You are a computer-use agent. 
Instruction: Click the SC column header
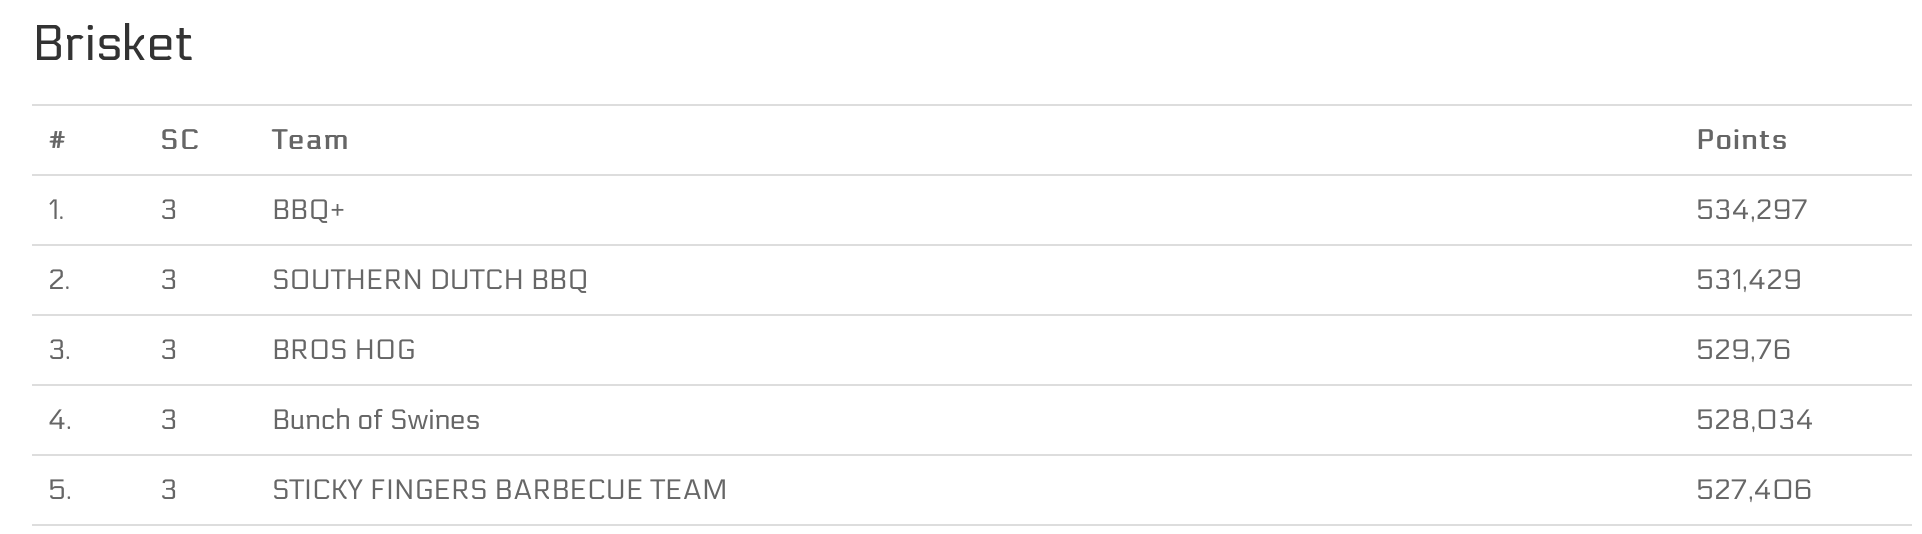[x=180, y=140]
